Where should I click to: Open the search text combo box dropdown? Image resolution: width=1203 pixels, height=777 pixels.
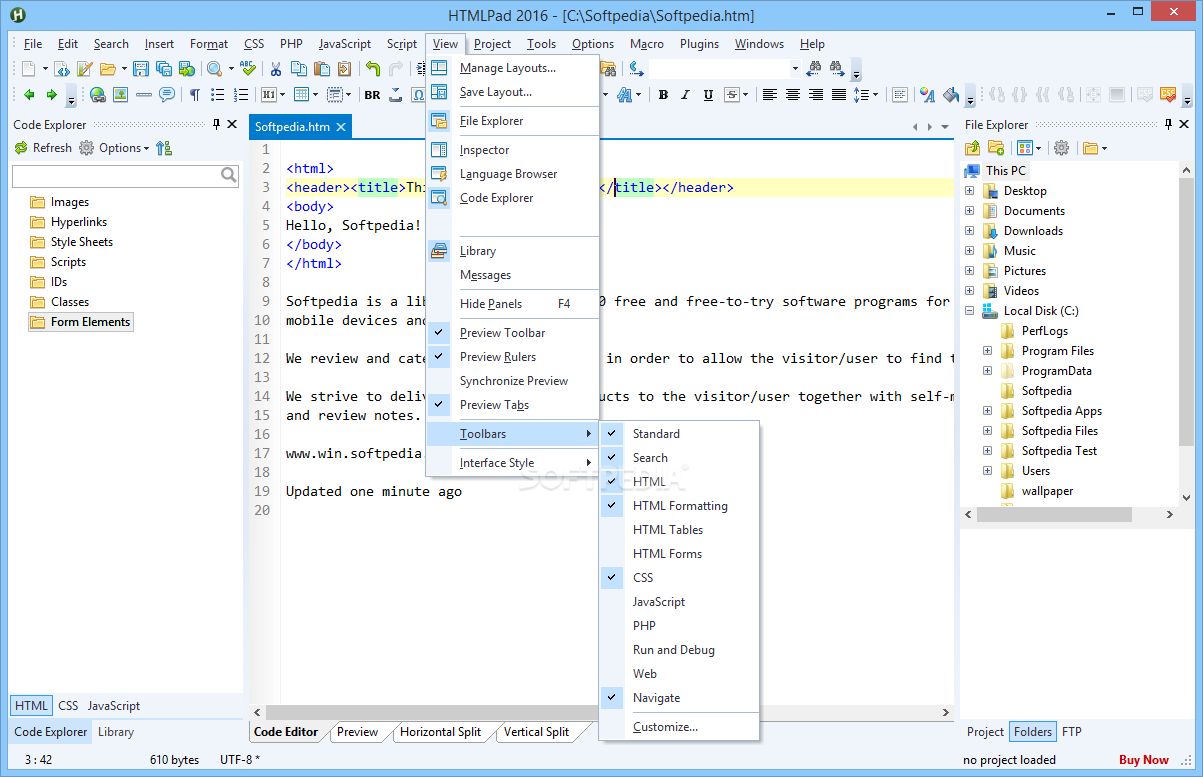pyautogui.click(x=795, y=69)
